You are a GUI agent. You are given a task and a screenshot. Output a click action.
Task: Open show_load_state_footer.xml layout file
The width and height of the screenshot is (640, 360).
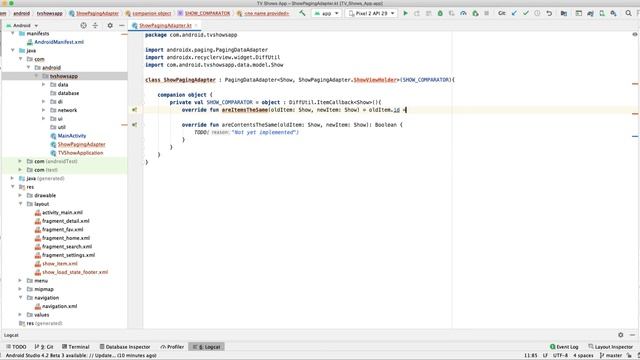click(75, 272)
